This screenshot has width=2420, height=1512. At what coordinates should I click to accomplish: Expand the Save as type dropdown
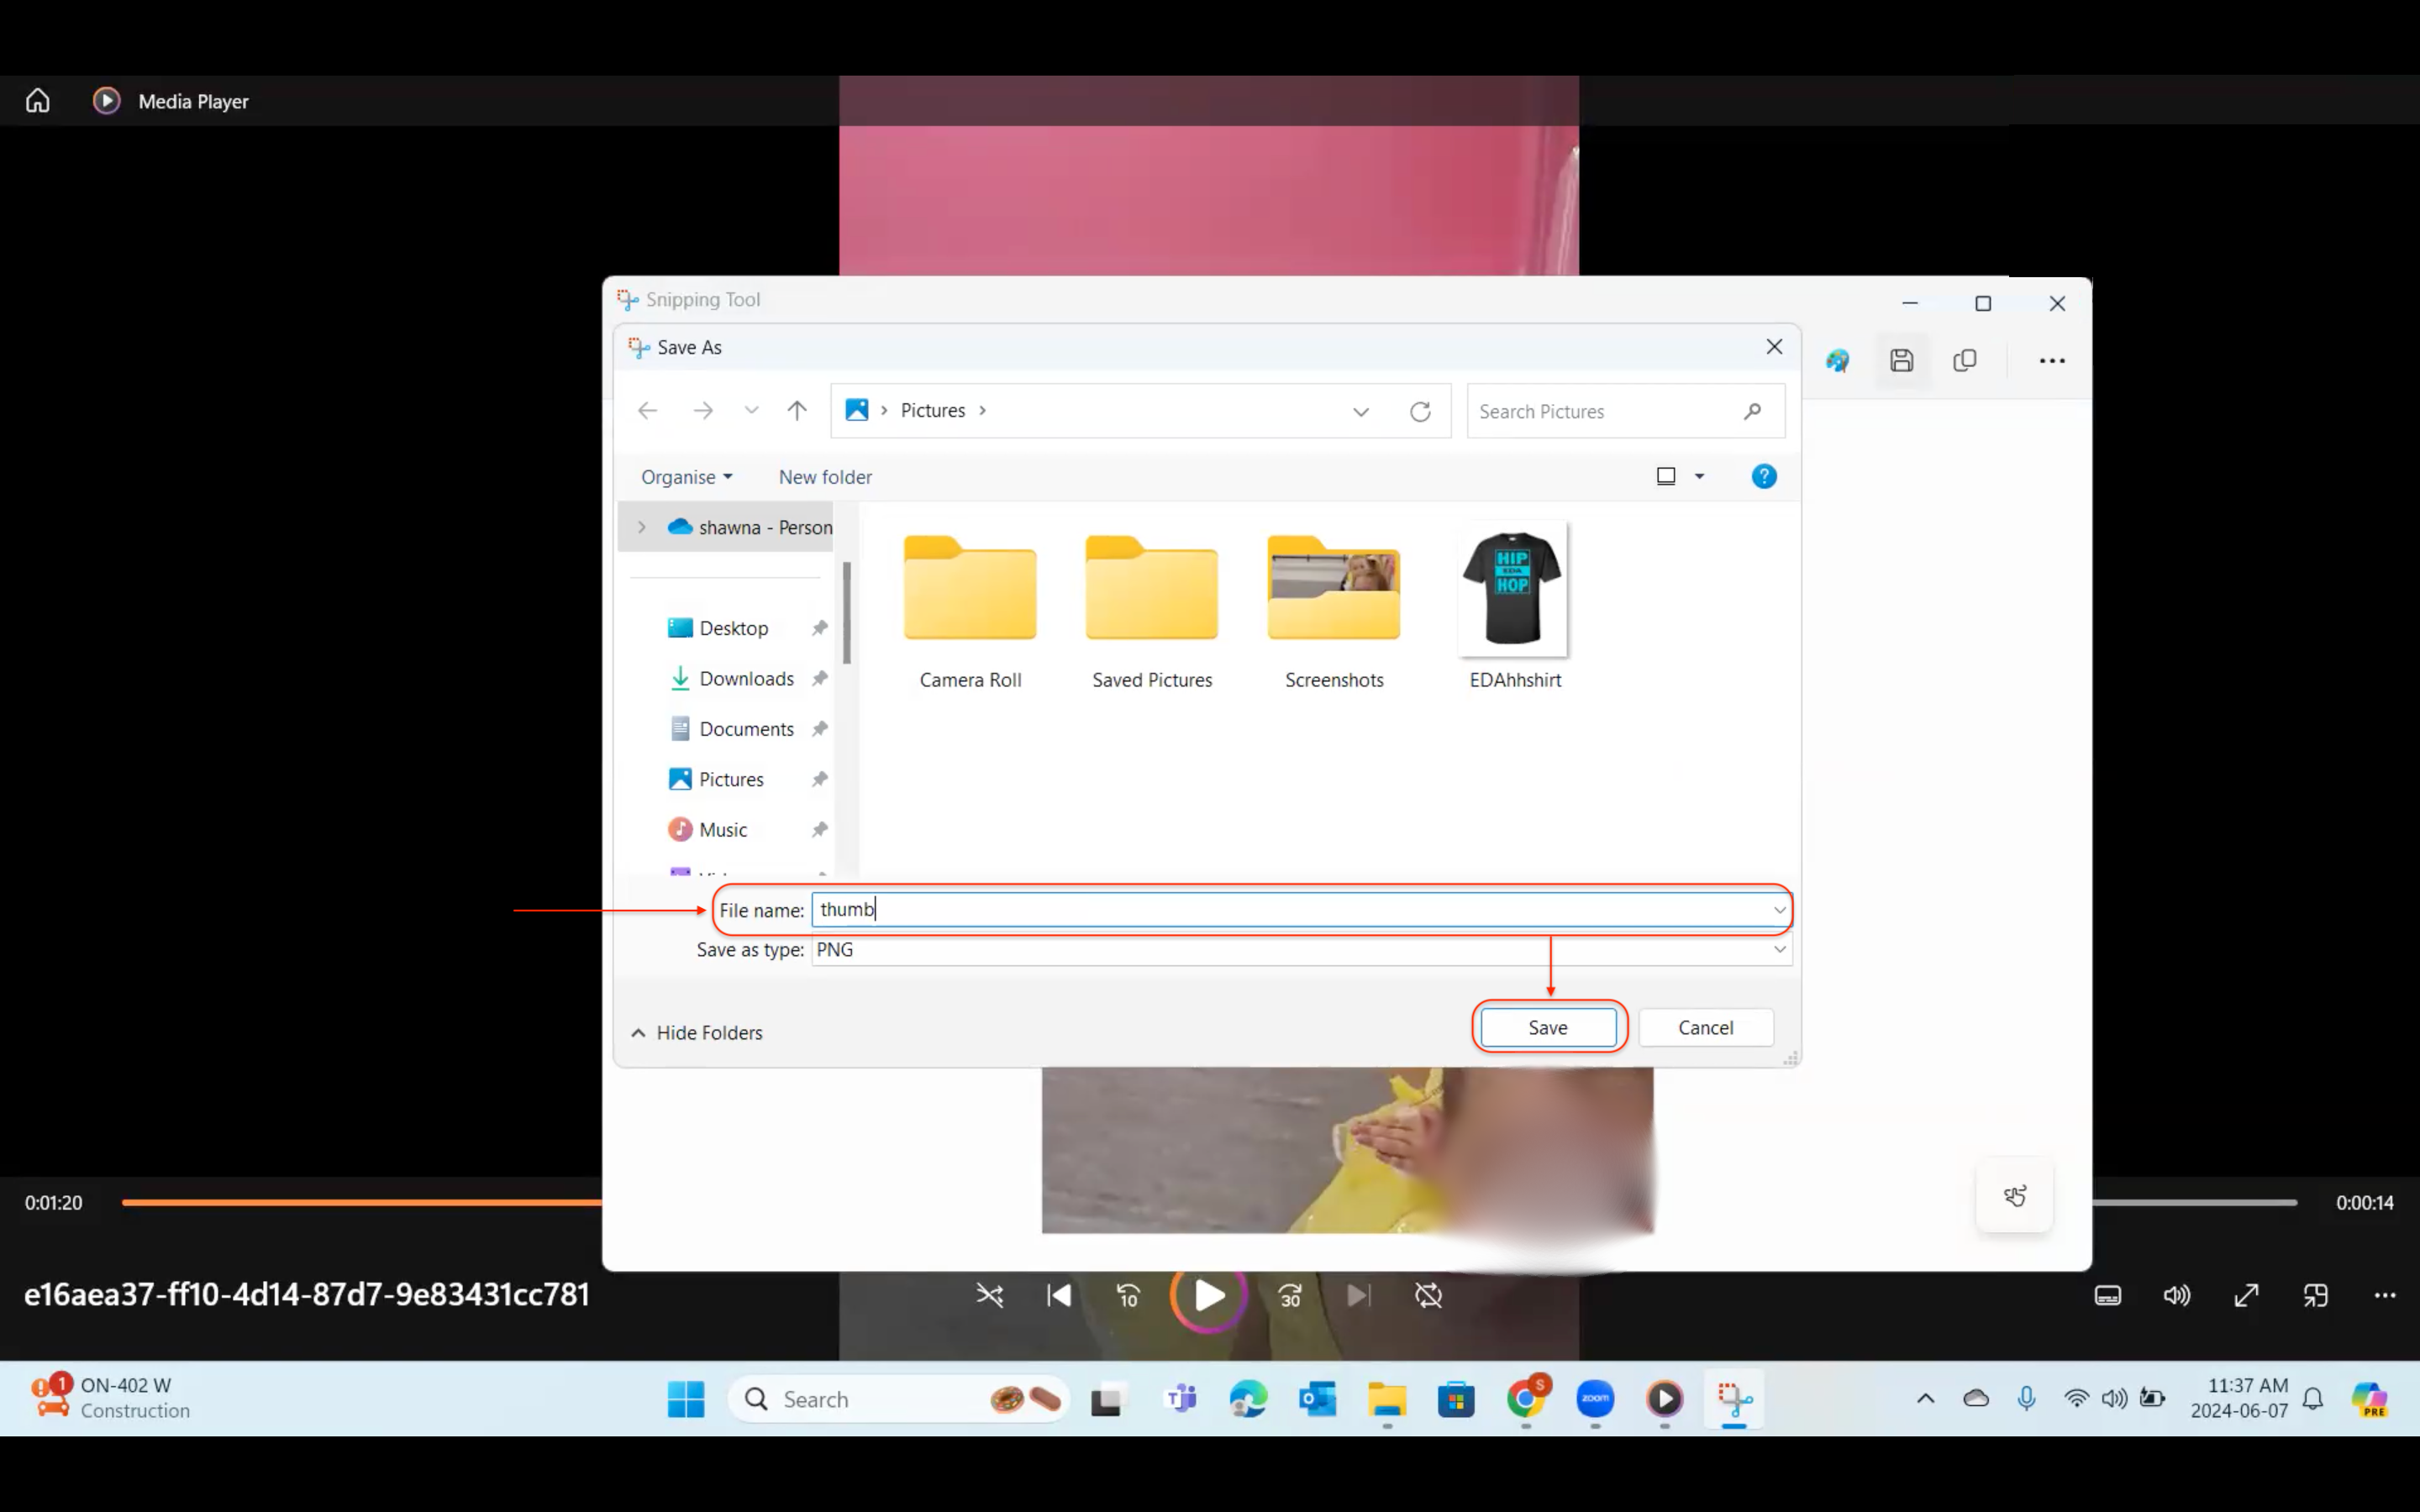tap(1779, 950)
